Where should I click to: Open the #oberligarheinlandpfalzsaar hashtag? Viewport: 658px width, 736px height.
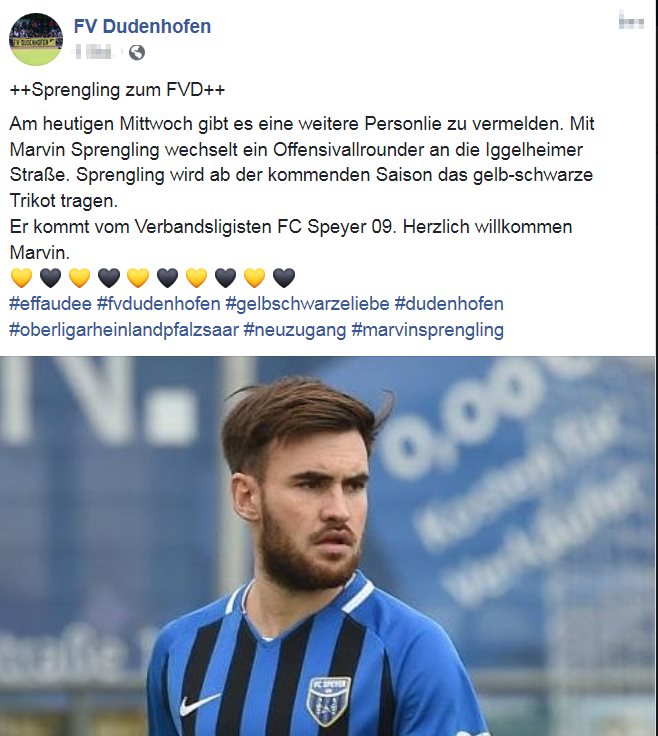pos(124,330)
